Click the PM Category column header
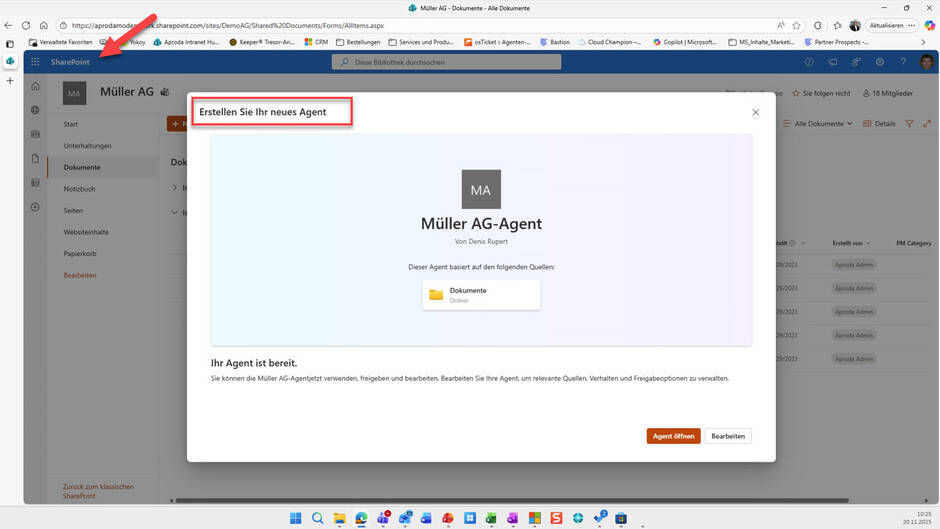The image size is (940, 529). (914, 243)
